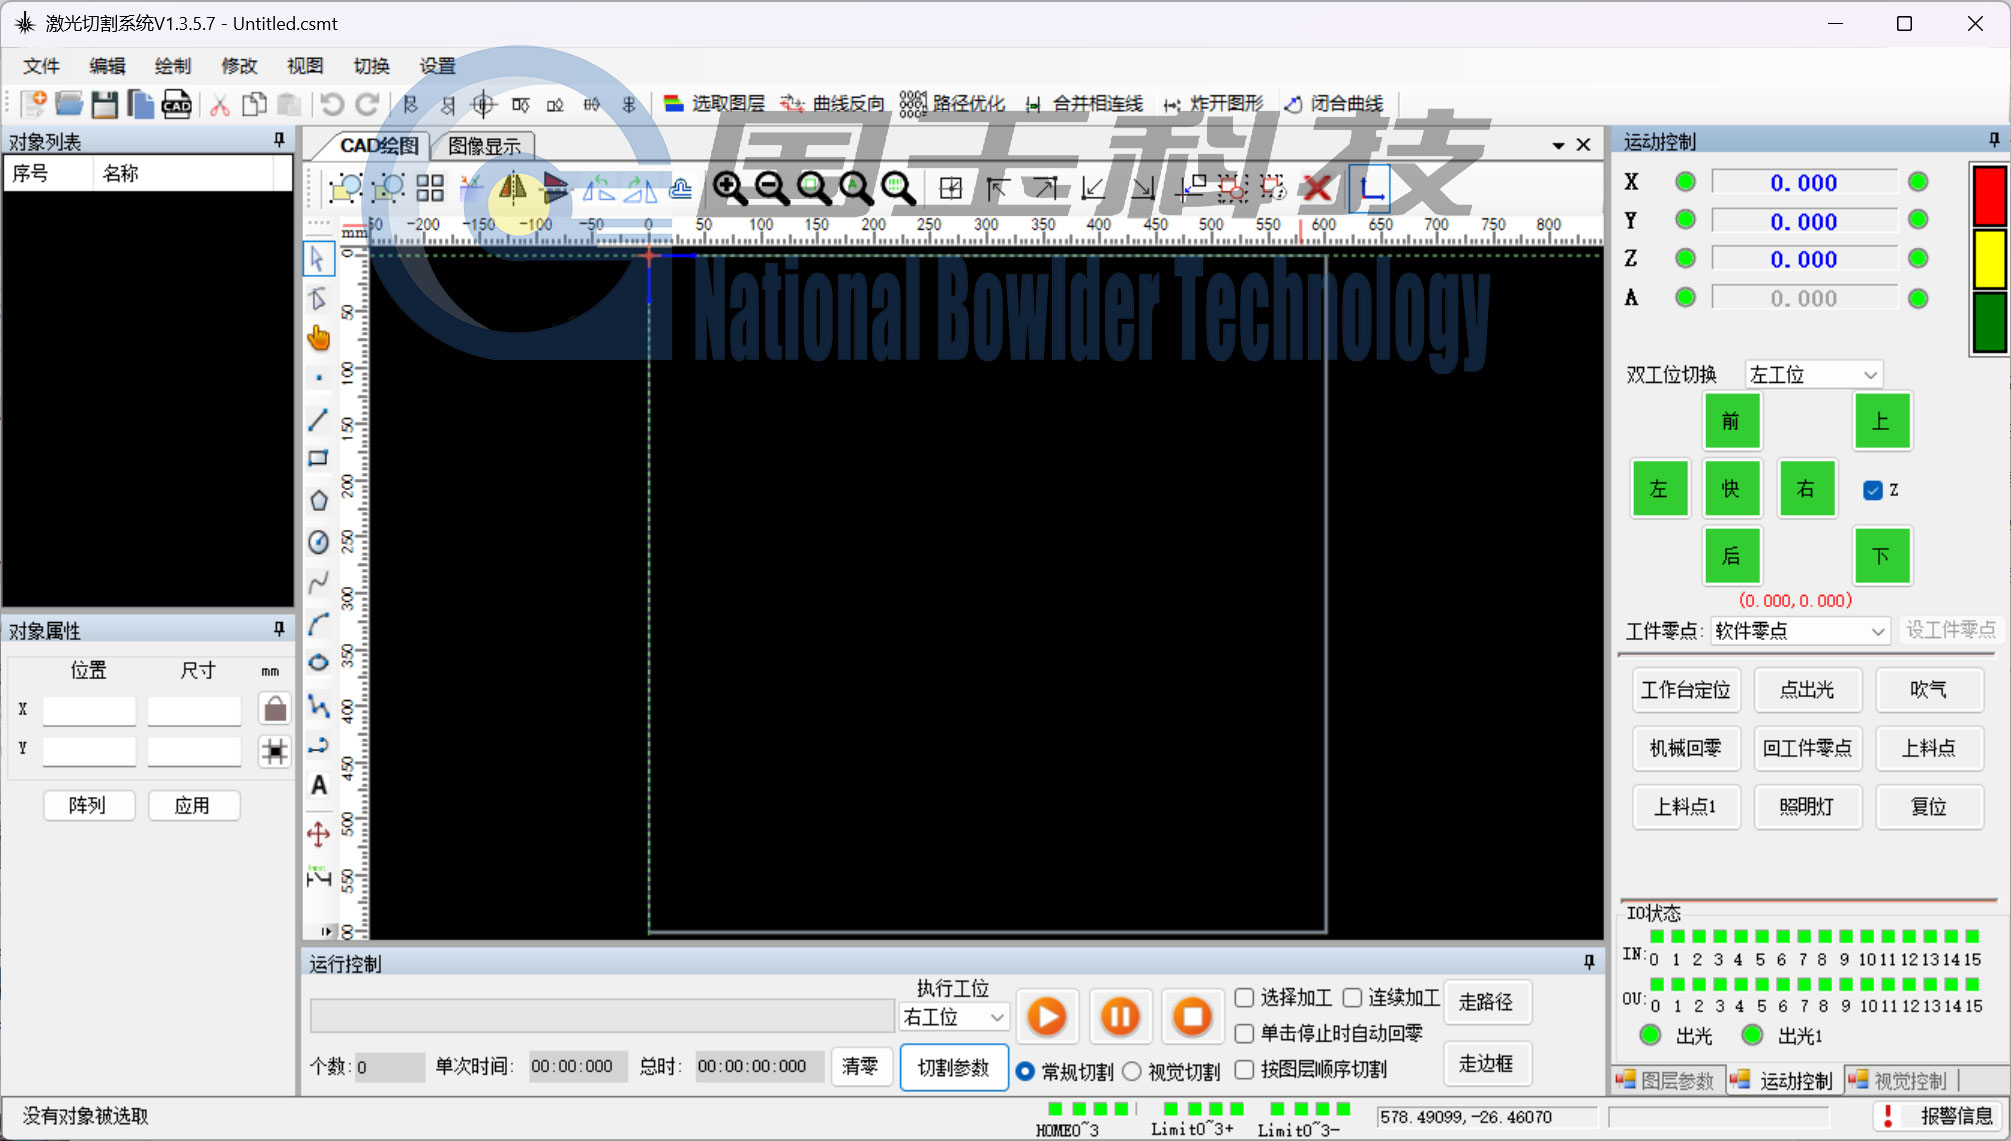Stop processing with orange stop button
The height and width of the screenshot is (1141, 2011).
coord(1192,1017)
